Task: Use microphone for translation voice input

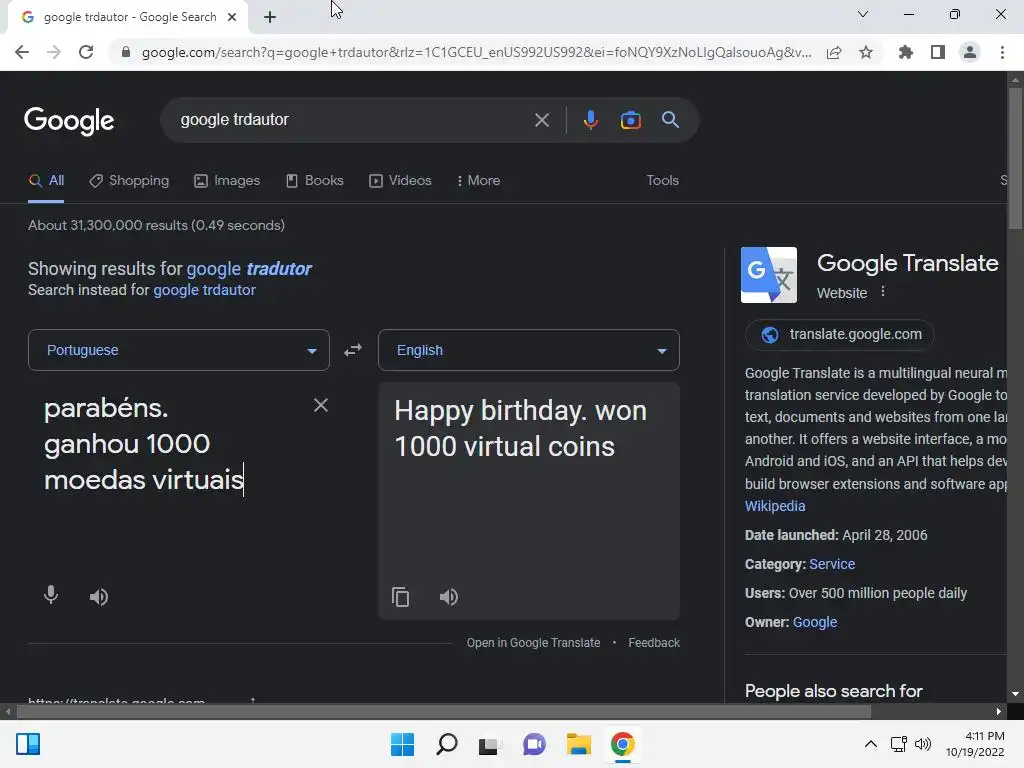Action: (51, 596)
